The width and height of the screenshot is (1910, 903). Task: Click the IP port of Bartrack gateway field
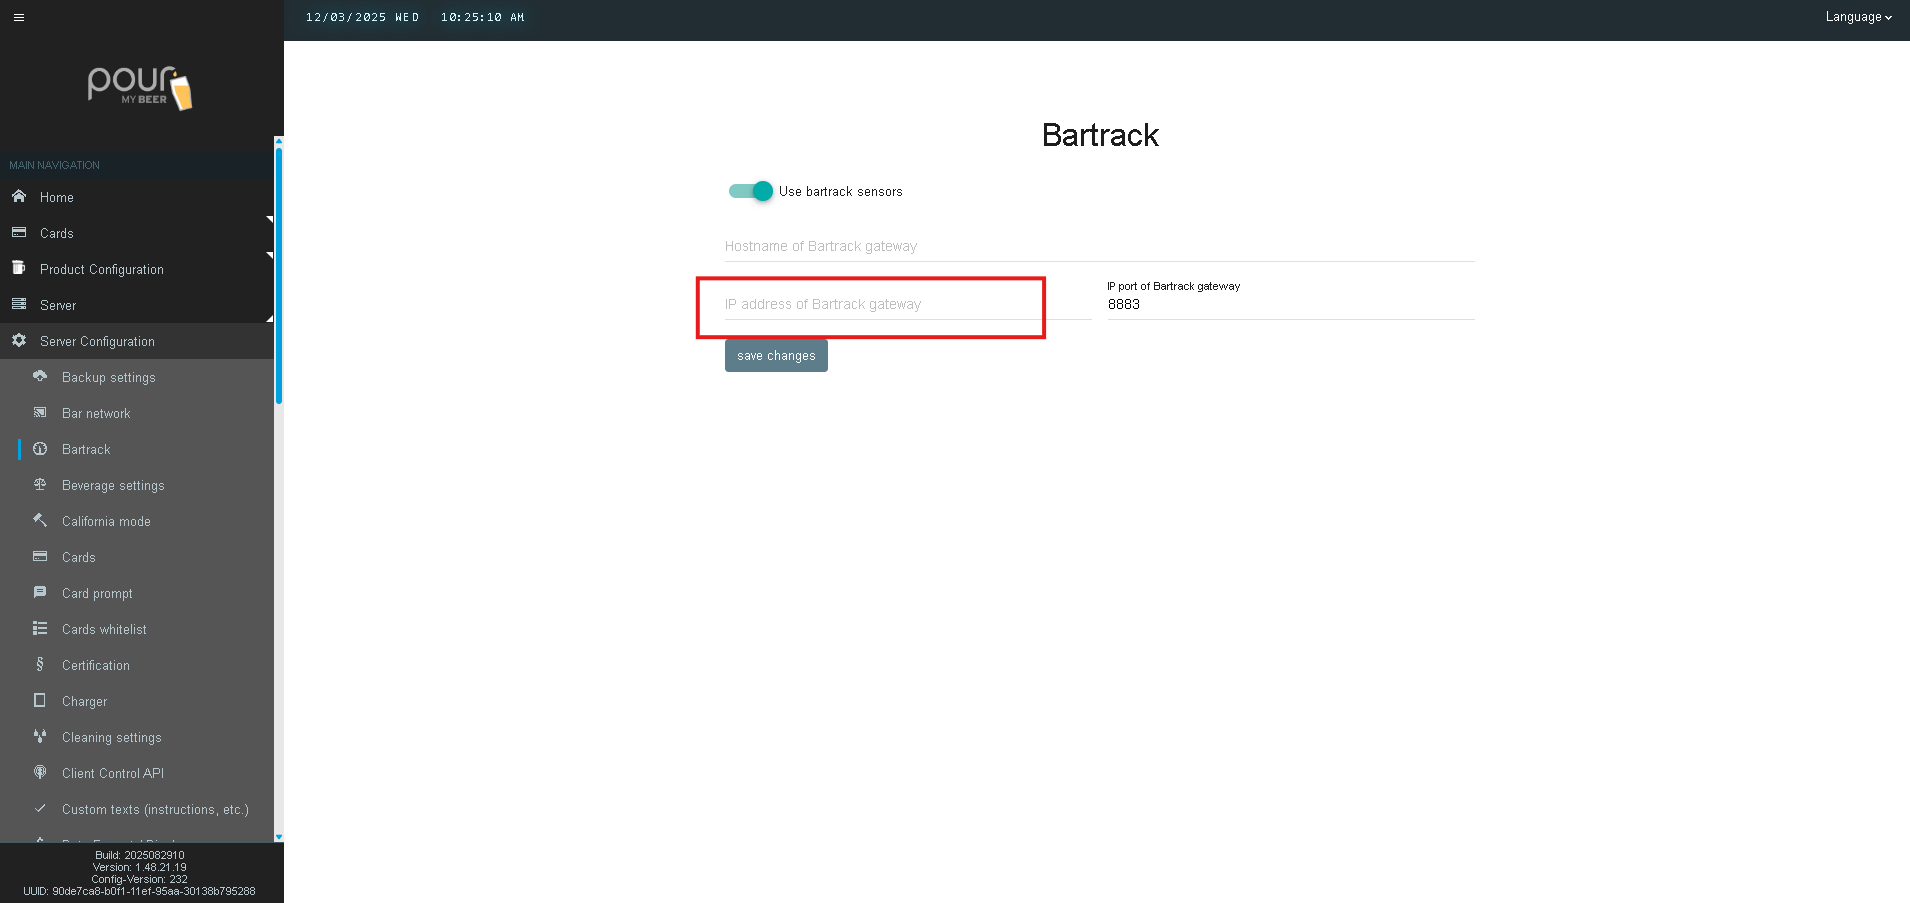click(x=1289, y=305)
